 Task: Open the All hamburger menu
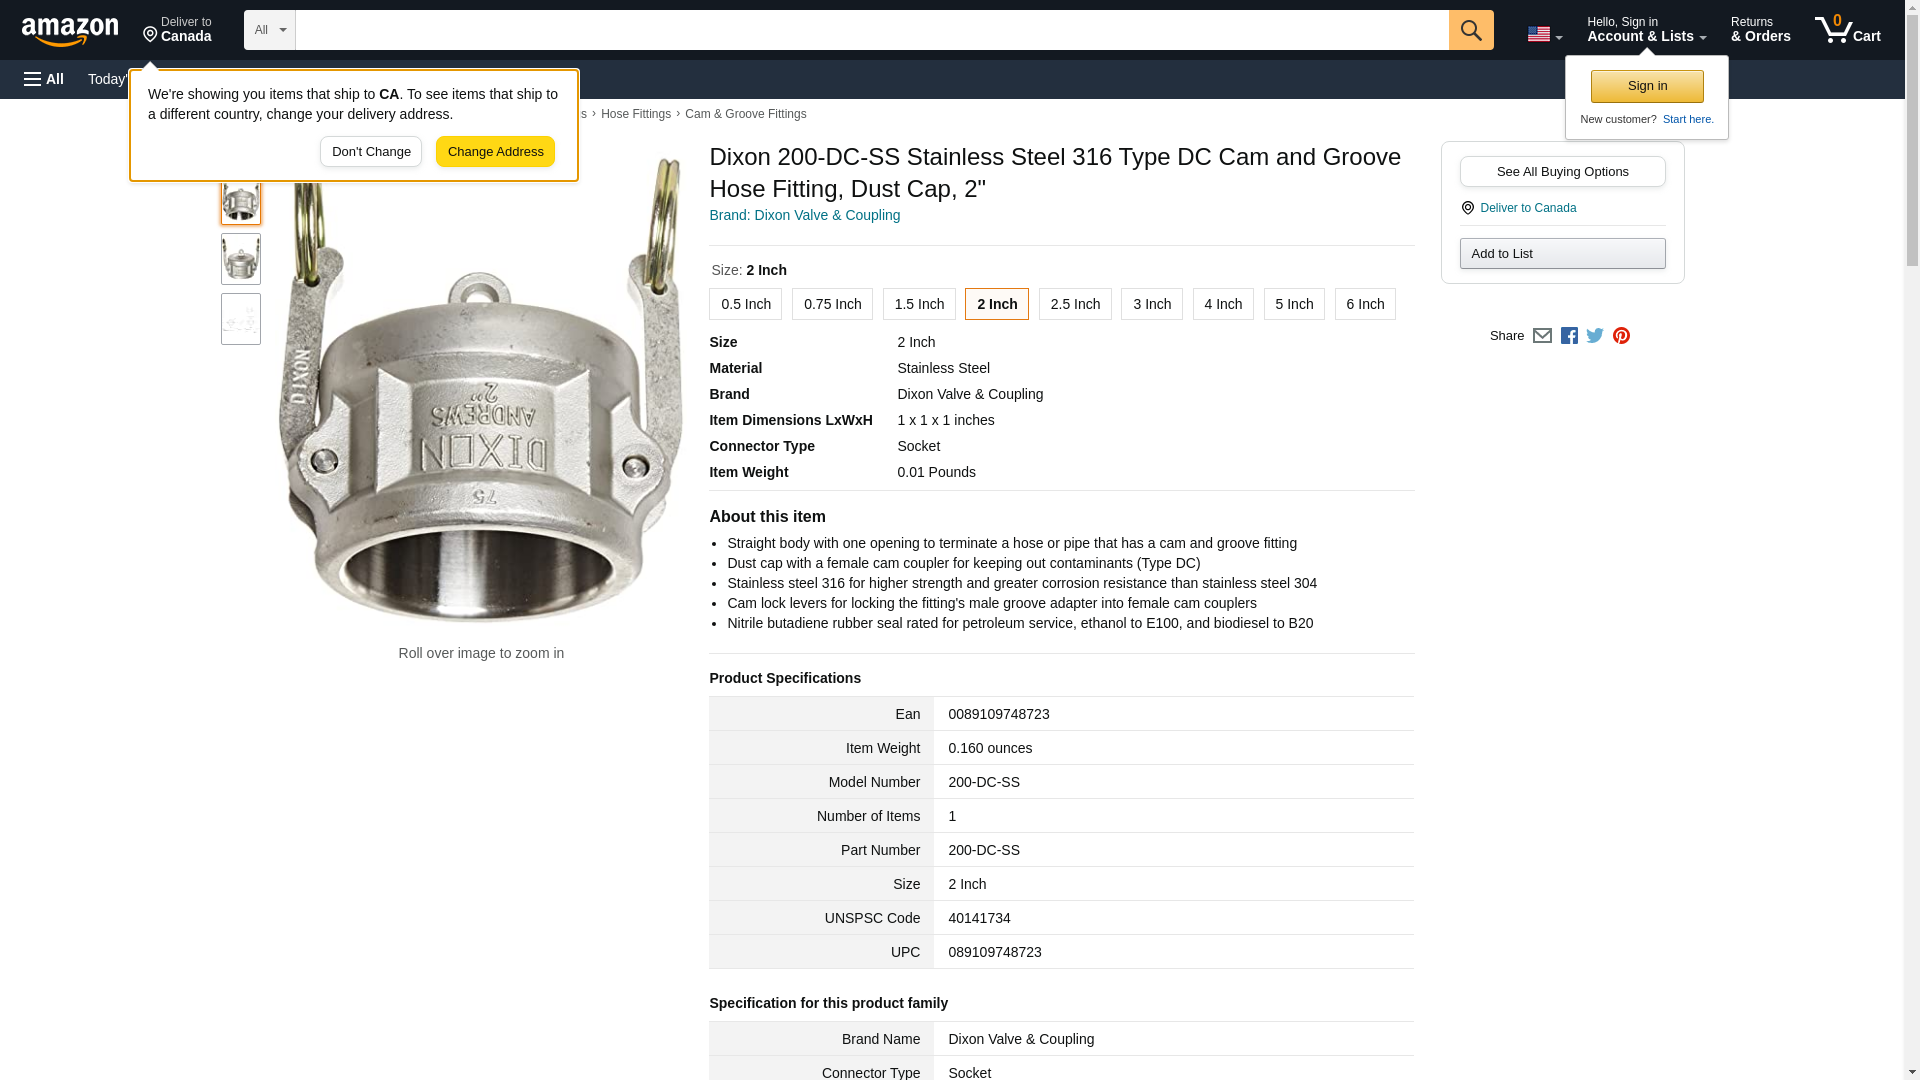point(44,79)
